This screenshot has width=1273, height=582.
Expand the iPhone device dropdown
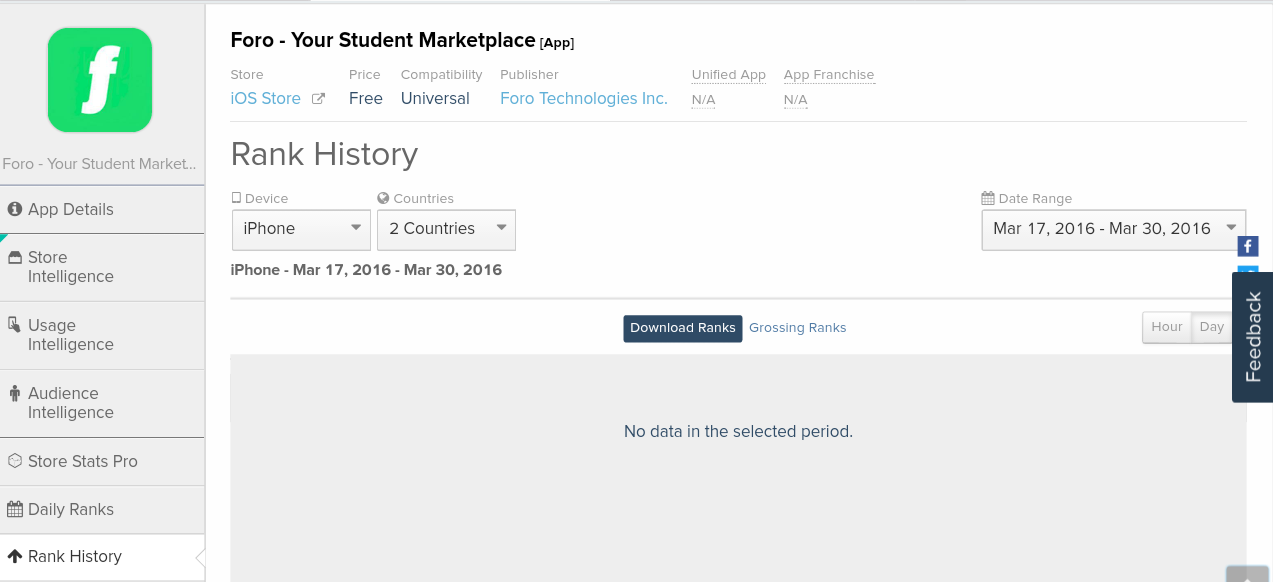pyautogui.click(x=301, y=229)
